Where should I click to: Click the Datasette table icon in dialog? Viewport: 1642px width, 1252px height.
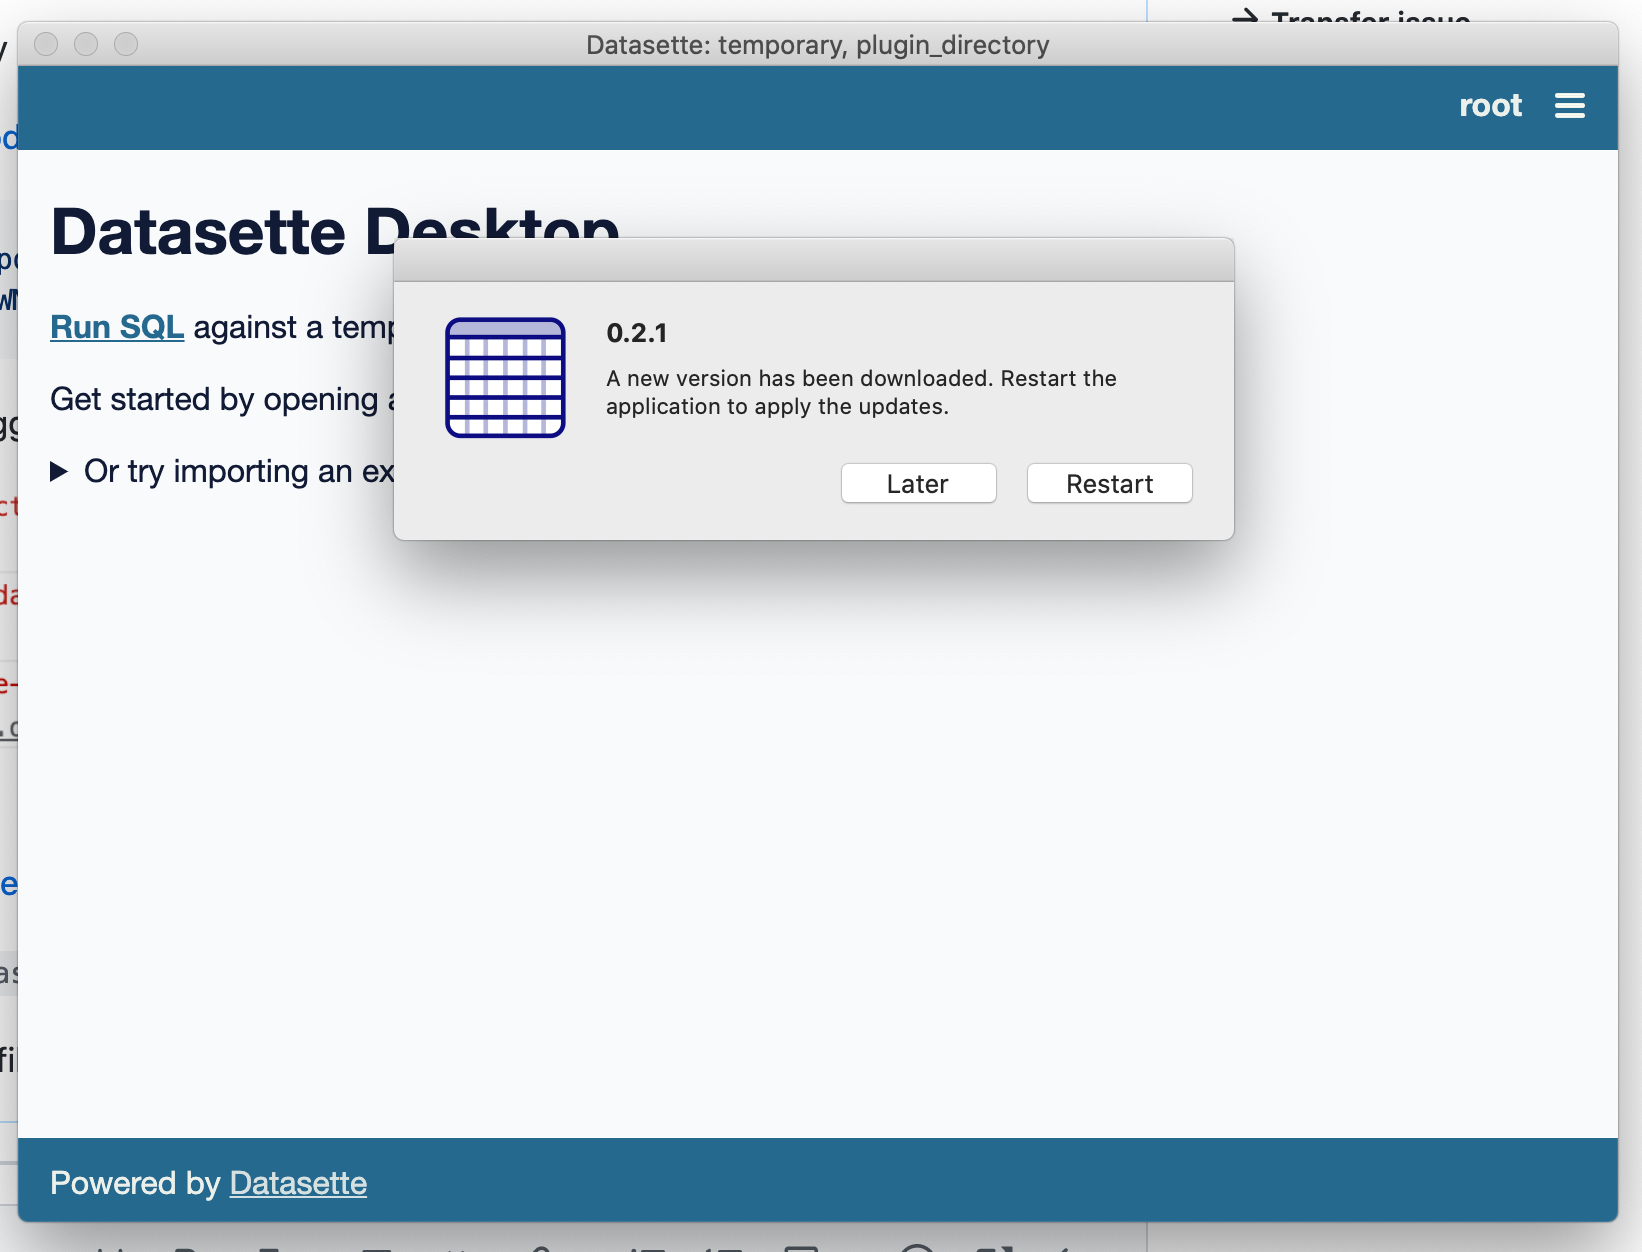point(505,378)
